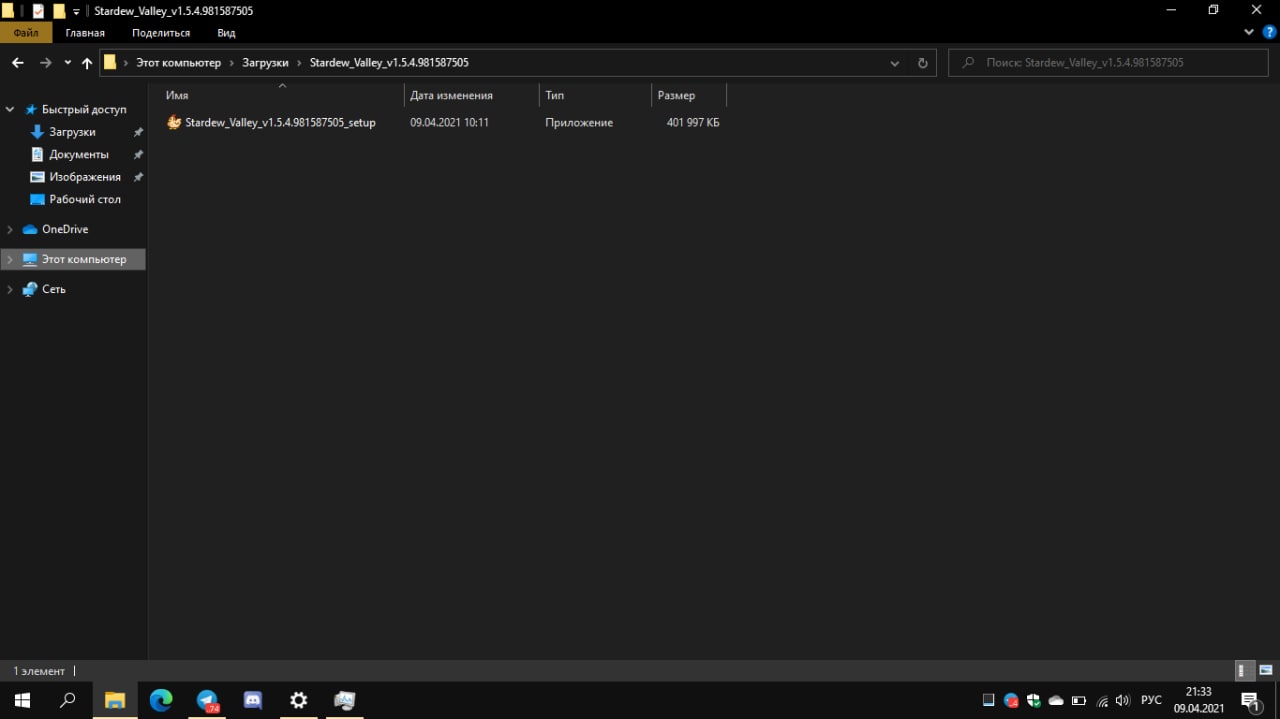Open the Stardew_Valley setup file icon

(x=174, y=123)
